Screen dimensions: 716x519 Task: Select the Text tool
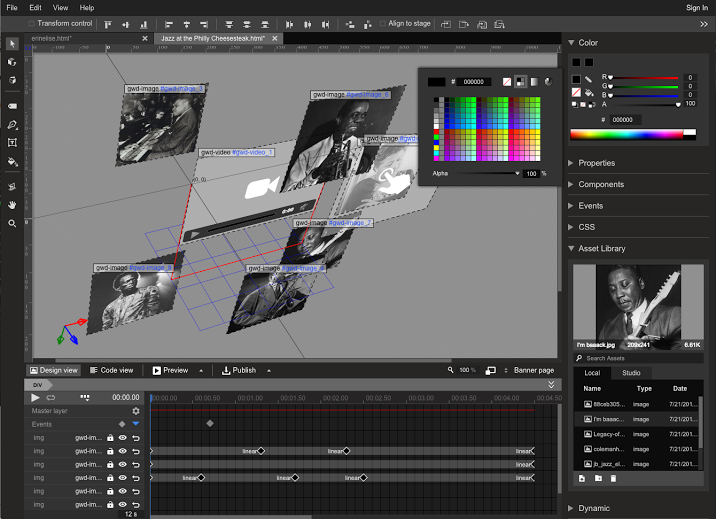(12, 143)
